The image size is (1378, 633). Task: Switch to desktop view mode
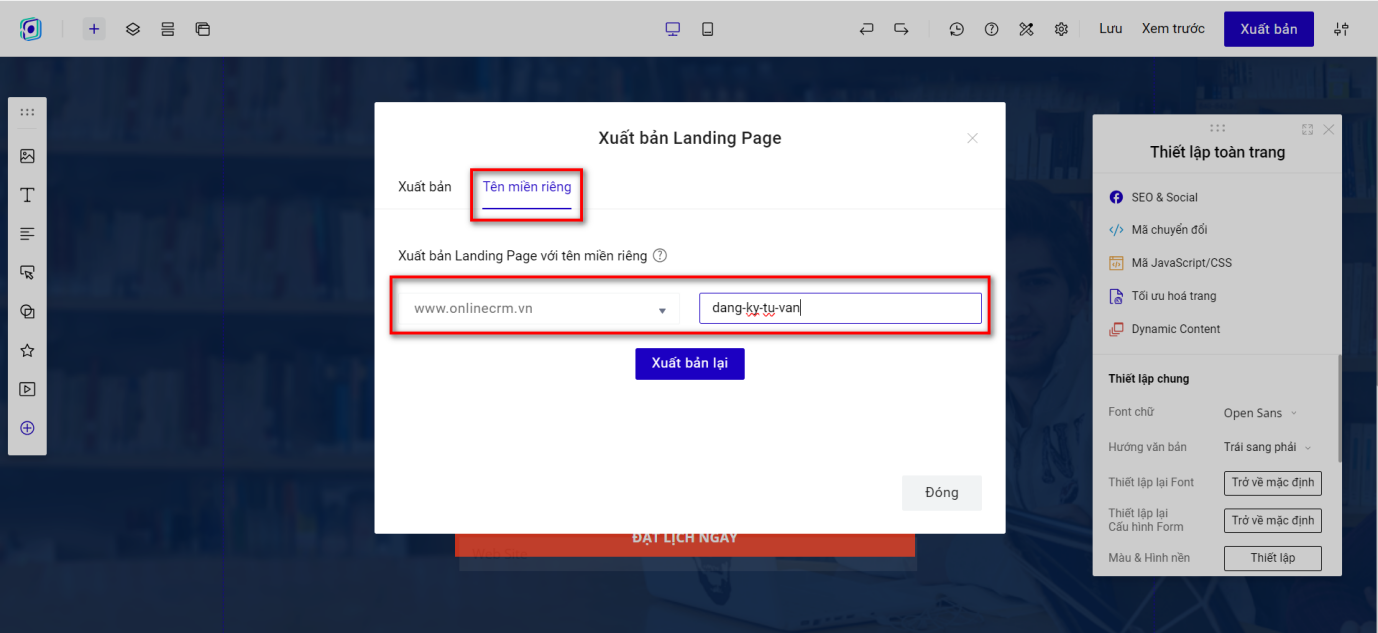[673, 29]
